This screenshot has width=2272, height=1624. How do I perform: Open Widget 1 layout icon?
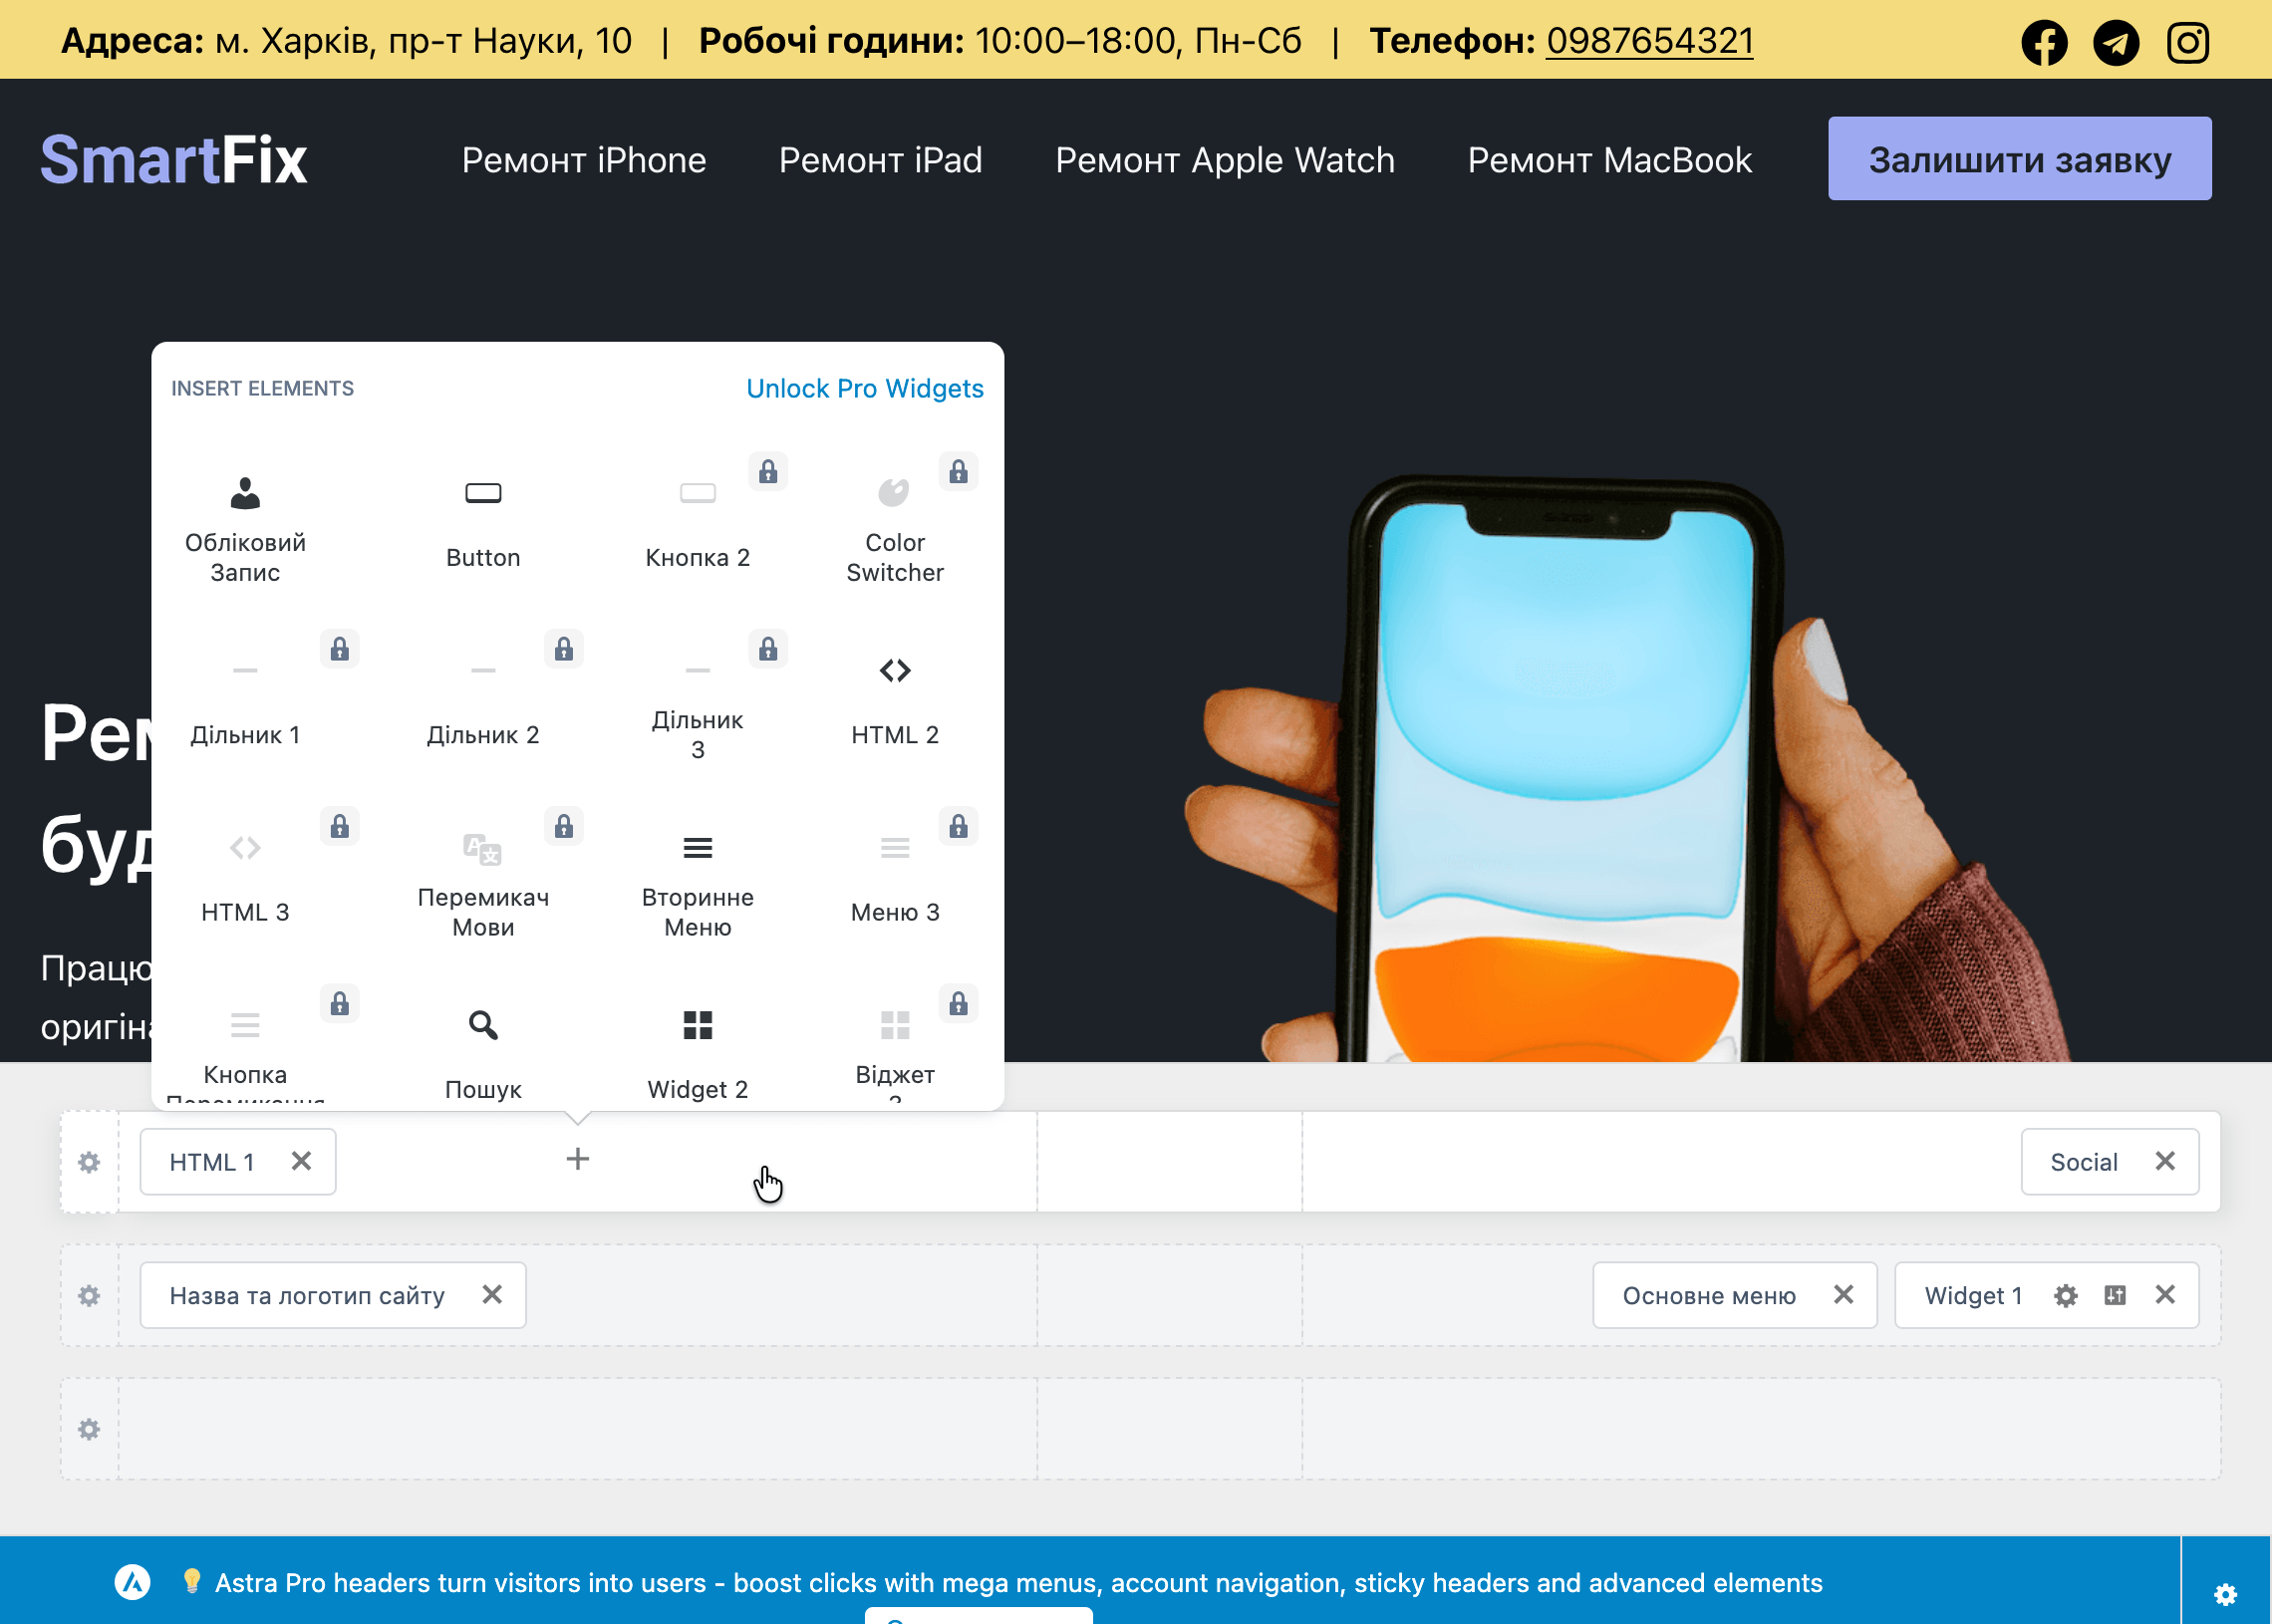click(x=2115, y=1295)
